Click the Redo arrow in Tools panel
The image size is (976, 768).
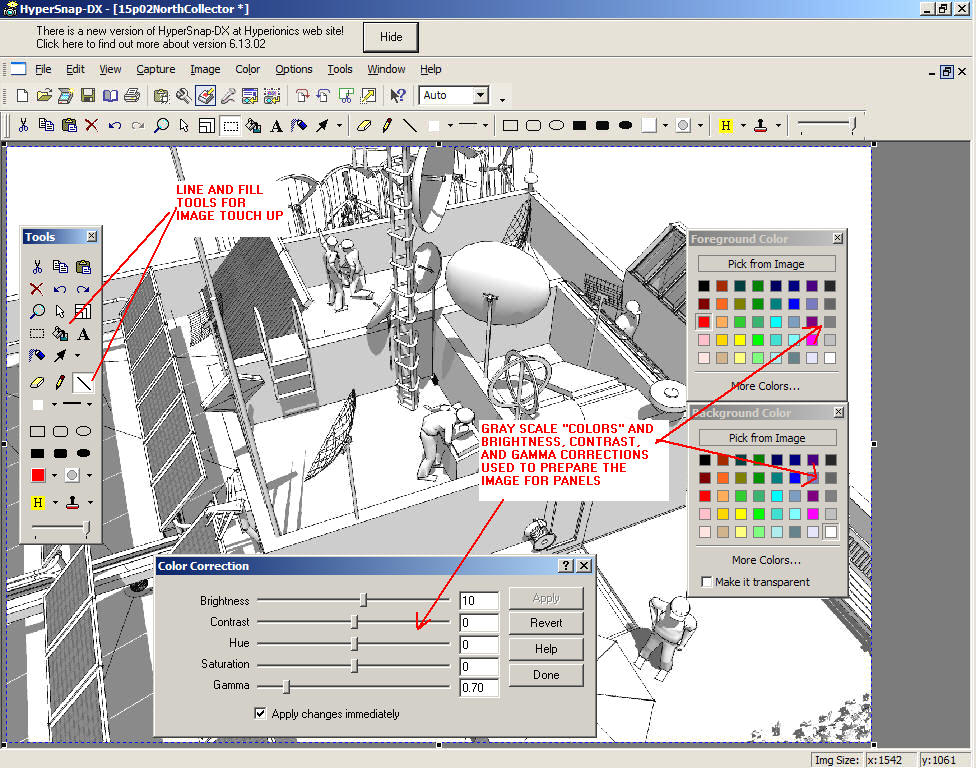pyautogui.click(x=83, y=289)
